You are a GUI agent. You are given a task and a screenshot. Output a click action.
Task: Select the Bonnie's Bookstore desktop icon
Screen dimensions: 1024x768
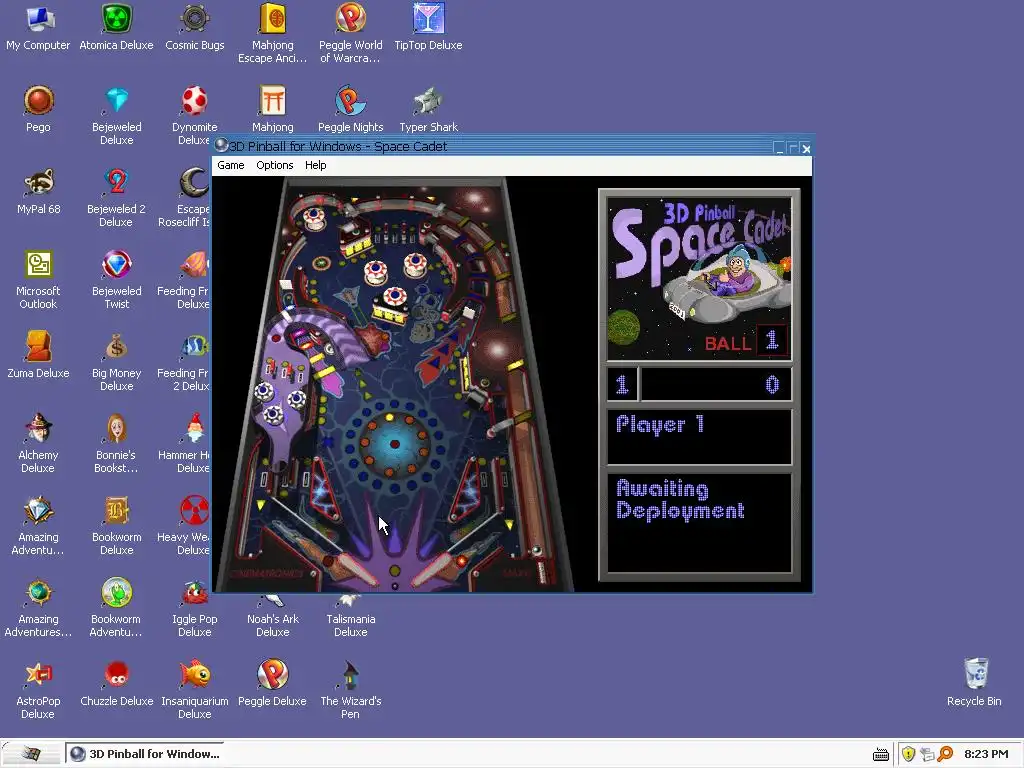116,444
